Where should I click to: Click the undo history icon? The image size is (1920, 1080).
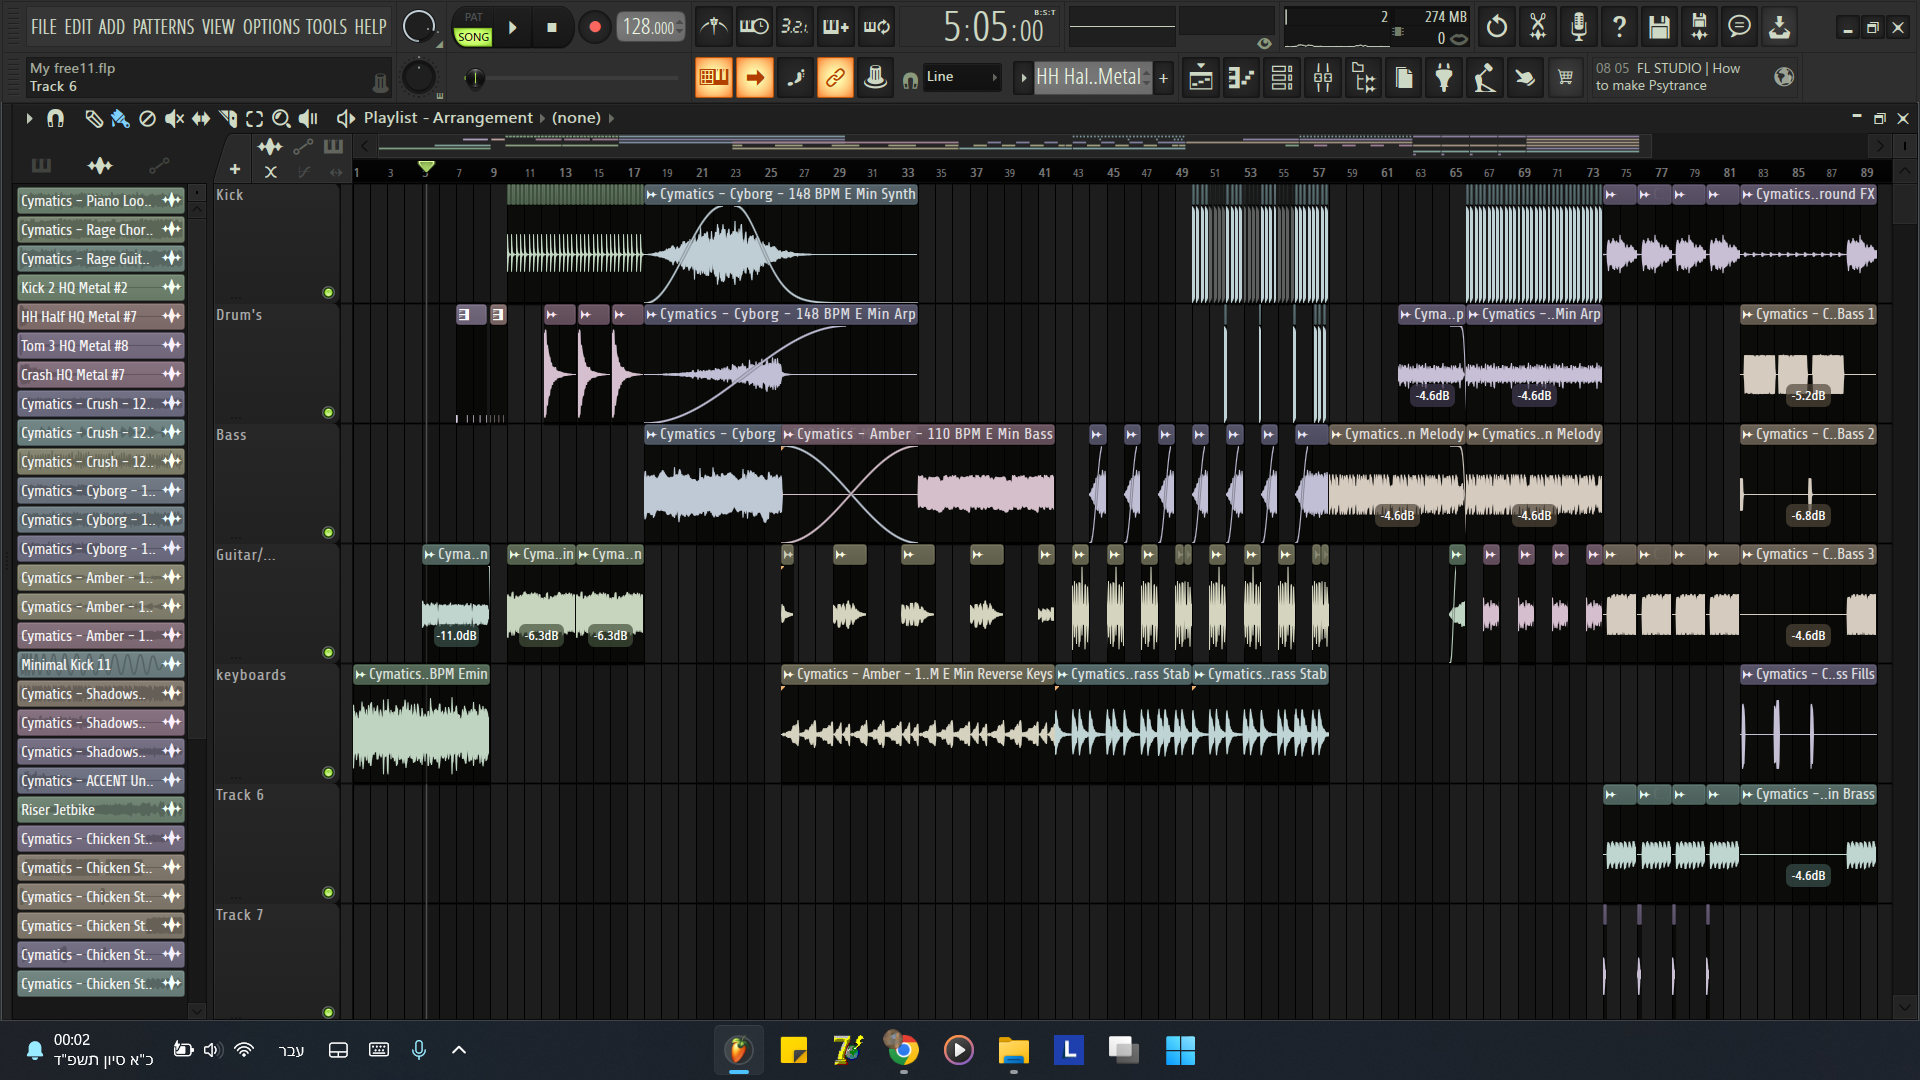(1497, 27)
